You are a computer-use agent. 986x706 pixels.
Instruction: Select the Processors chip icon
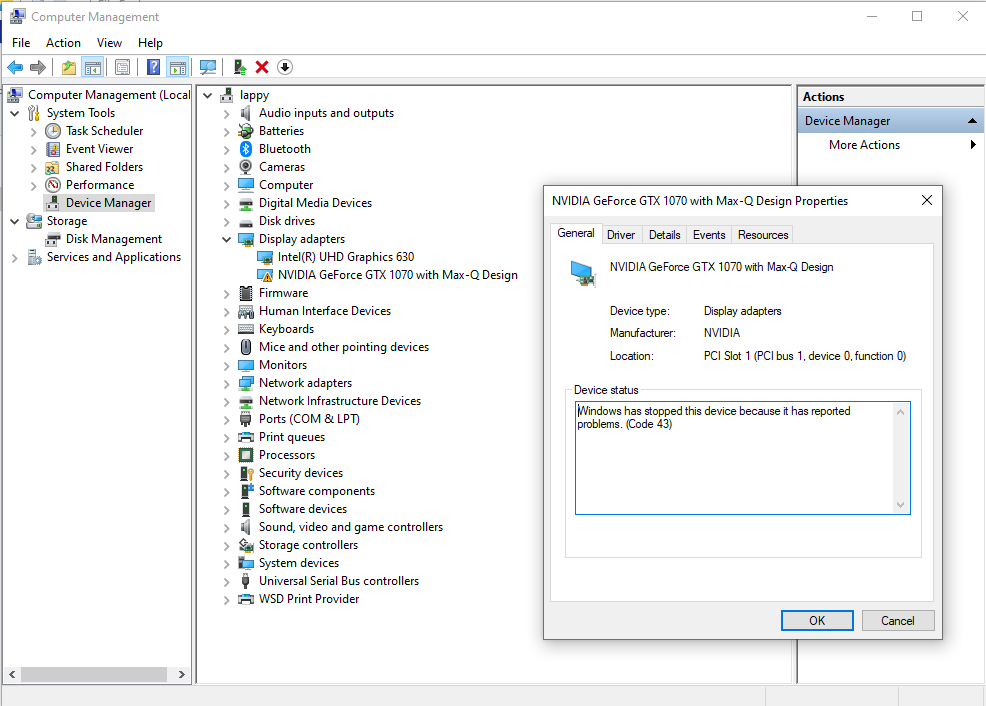[x=246, y=455]
